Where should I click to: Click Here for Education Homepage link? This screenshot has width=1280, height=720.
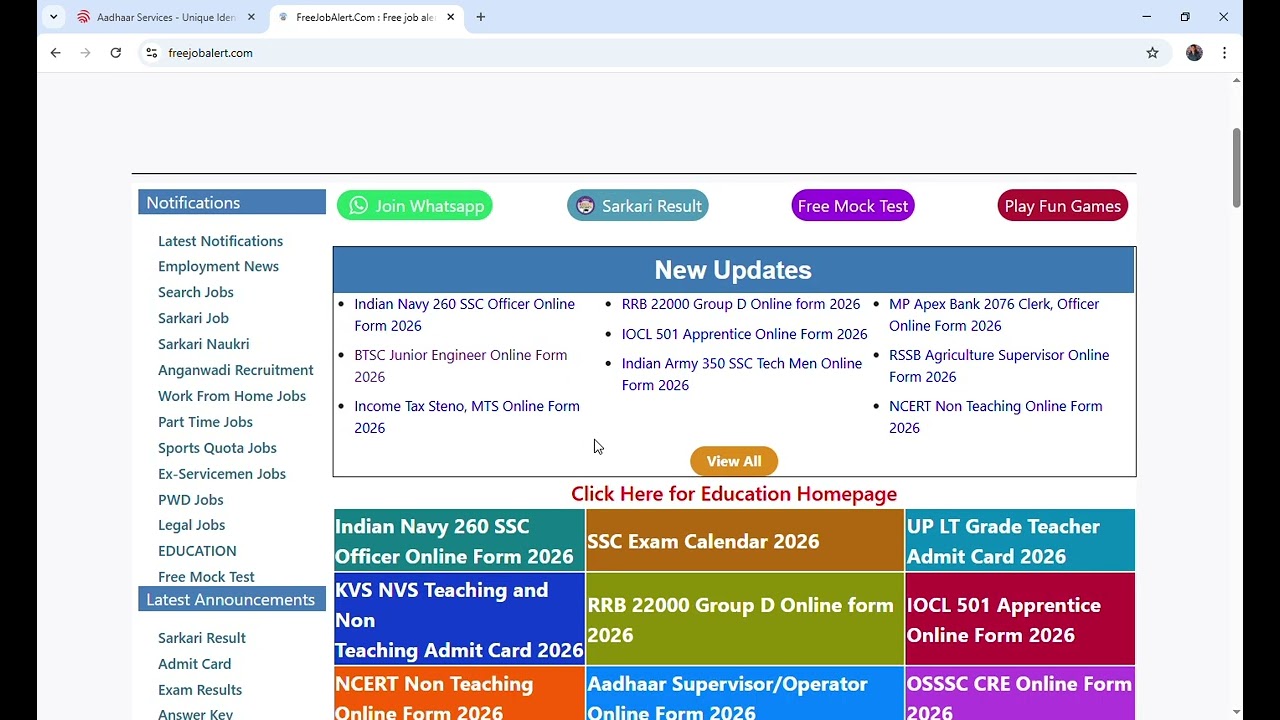pyautogui.click(x=734, y=494)
